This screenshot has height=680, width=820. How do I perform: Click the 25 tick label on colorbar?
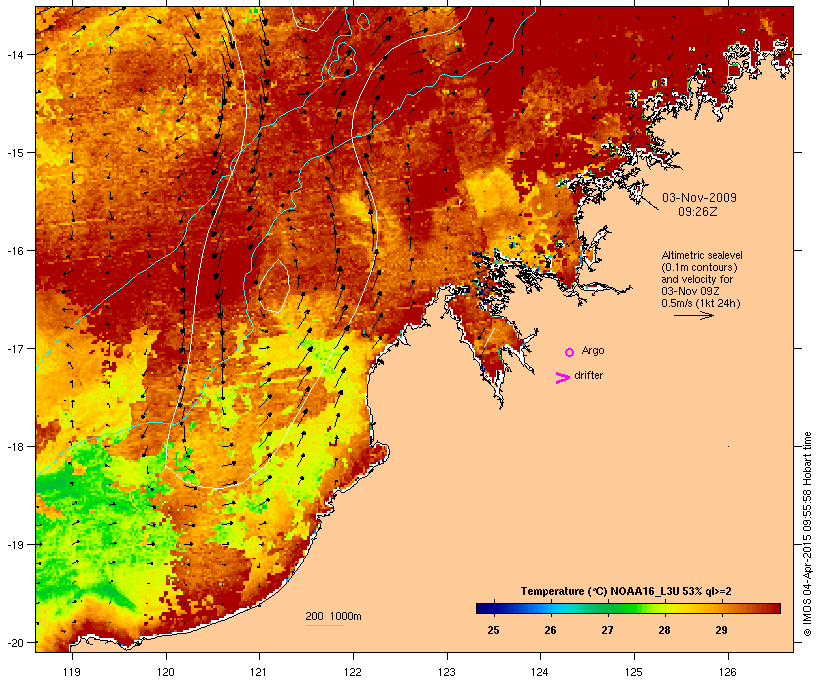click(x=493, y=630)
